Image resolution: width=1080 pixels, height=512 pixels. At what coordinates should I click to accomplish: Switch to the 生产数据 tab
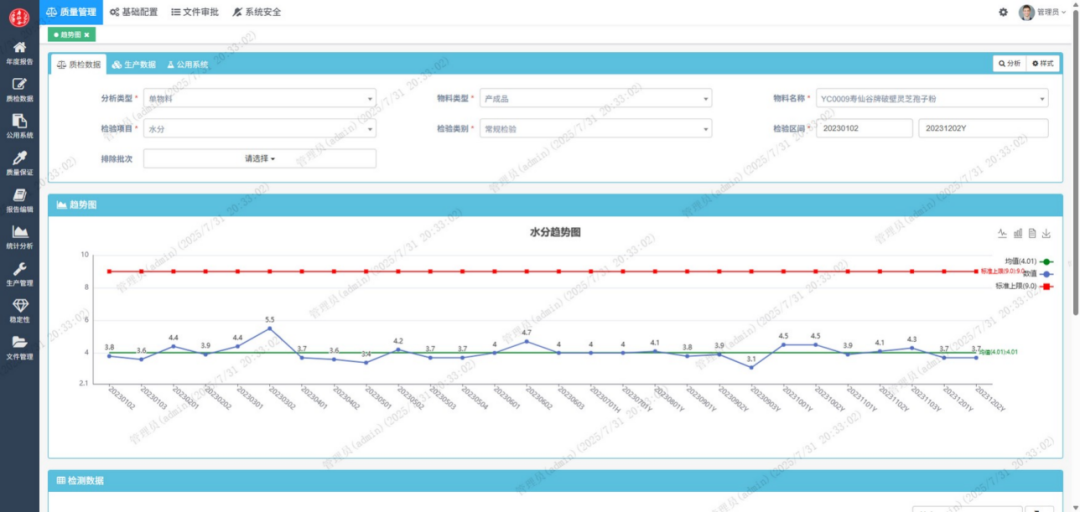pyautogui.click(x=133, y=64)
